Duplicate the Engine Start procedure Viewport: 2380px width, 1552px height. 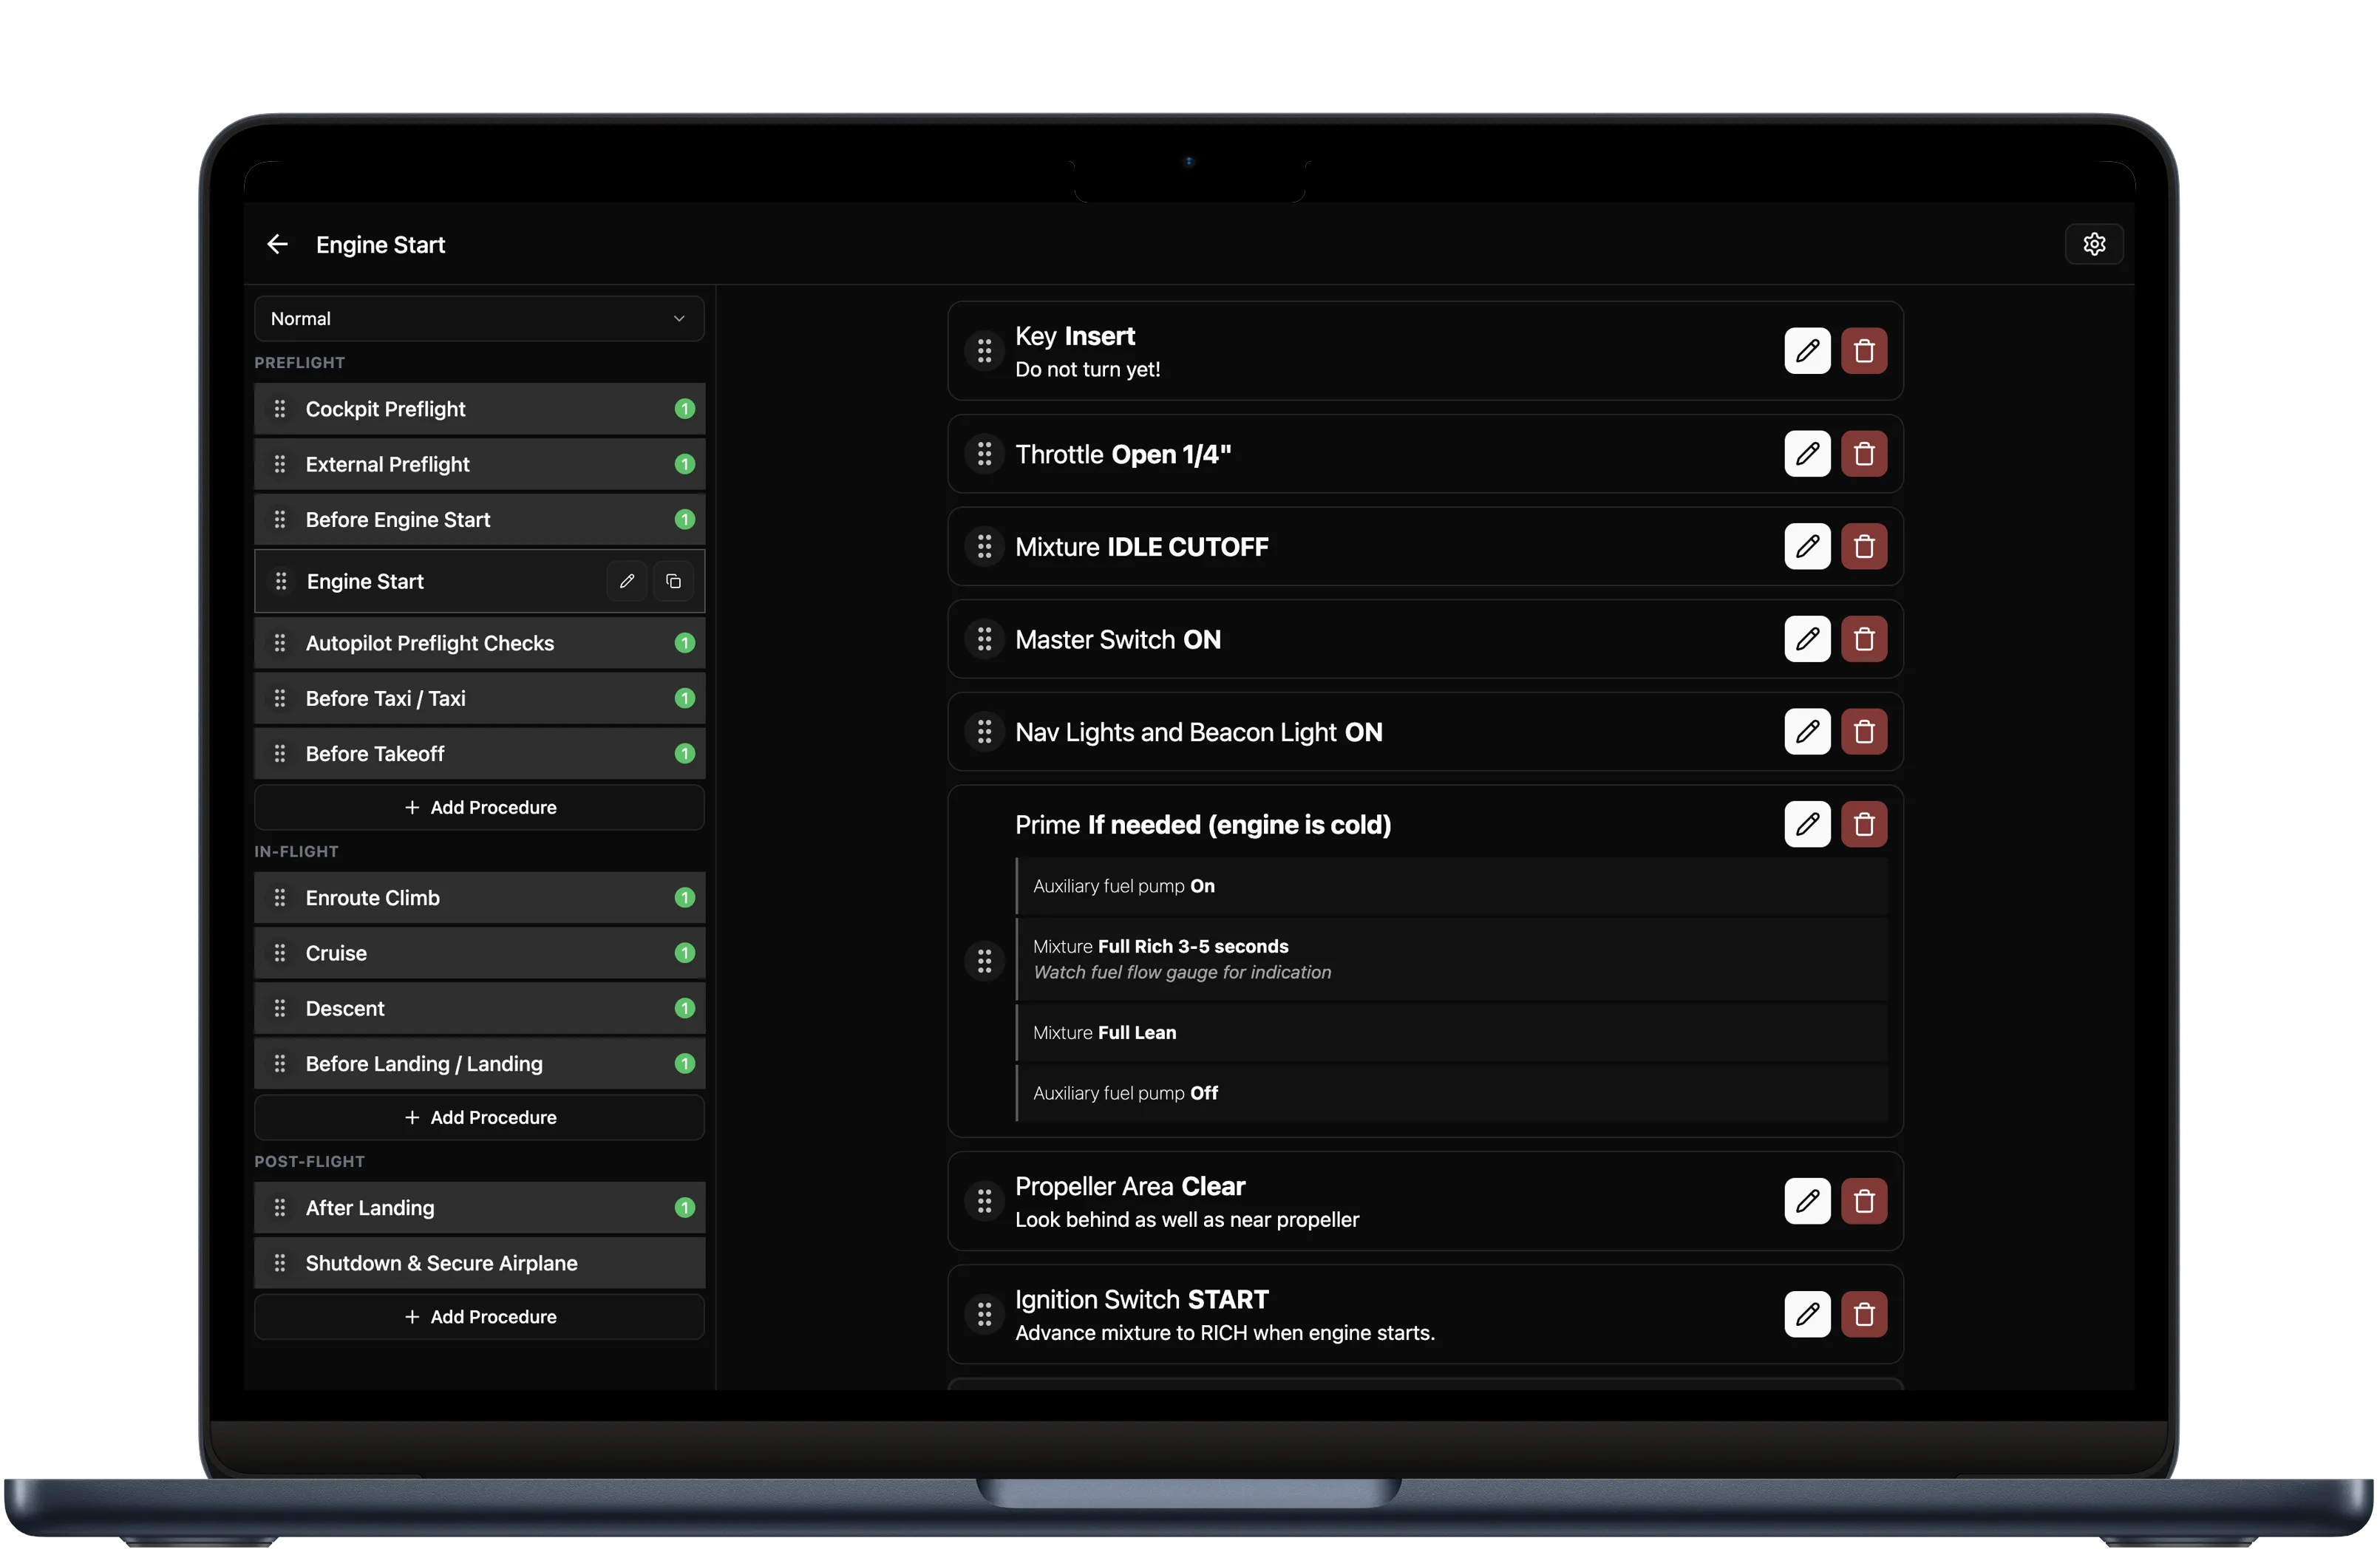click(x=674, y=582)
